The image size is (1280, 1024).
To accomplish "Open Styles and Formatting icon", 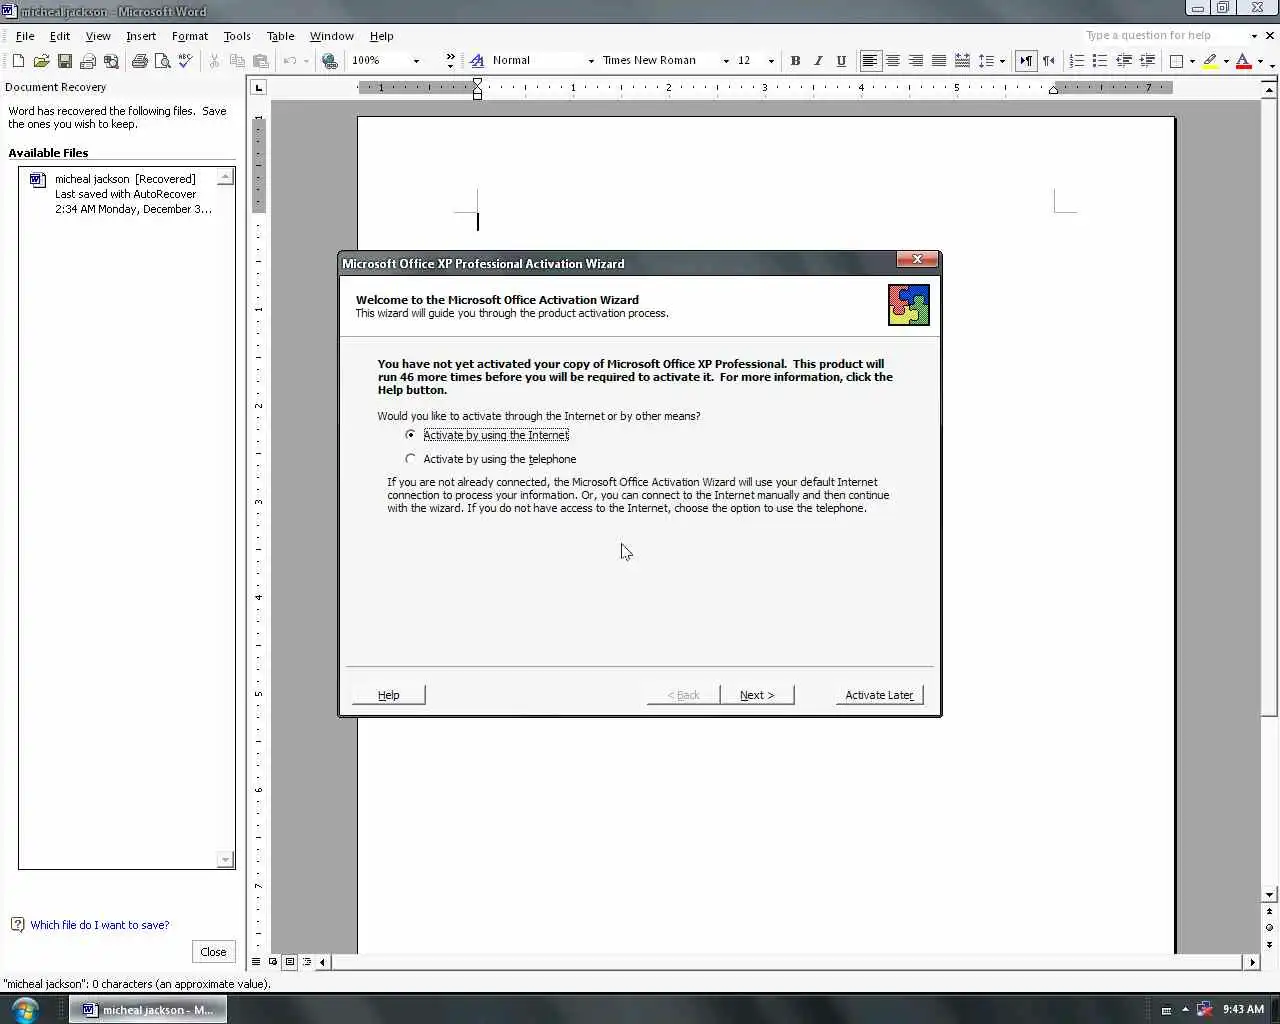I will 477,61.
